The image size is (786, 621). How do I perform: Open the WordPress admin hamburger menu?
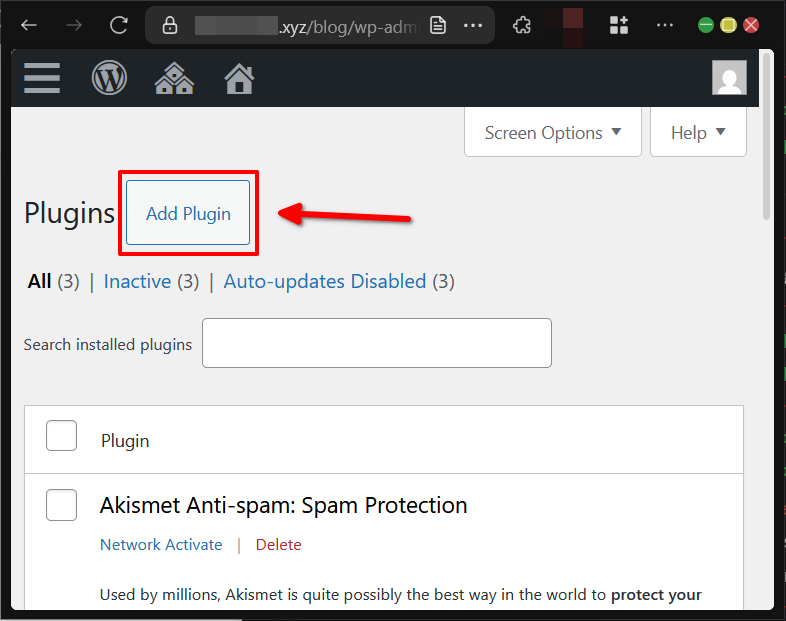[x=42, y=78]
